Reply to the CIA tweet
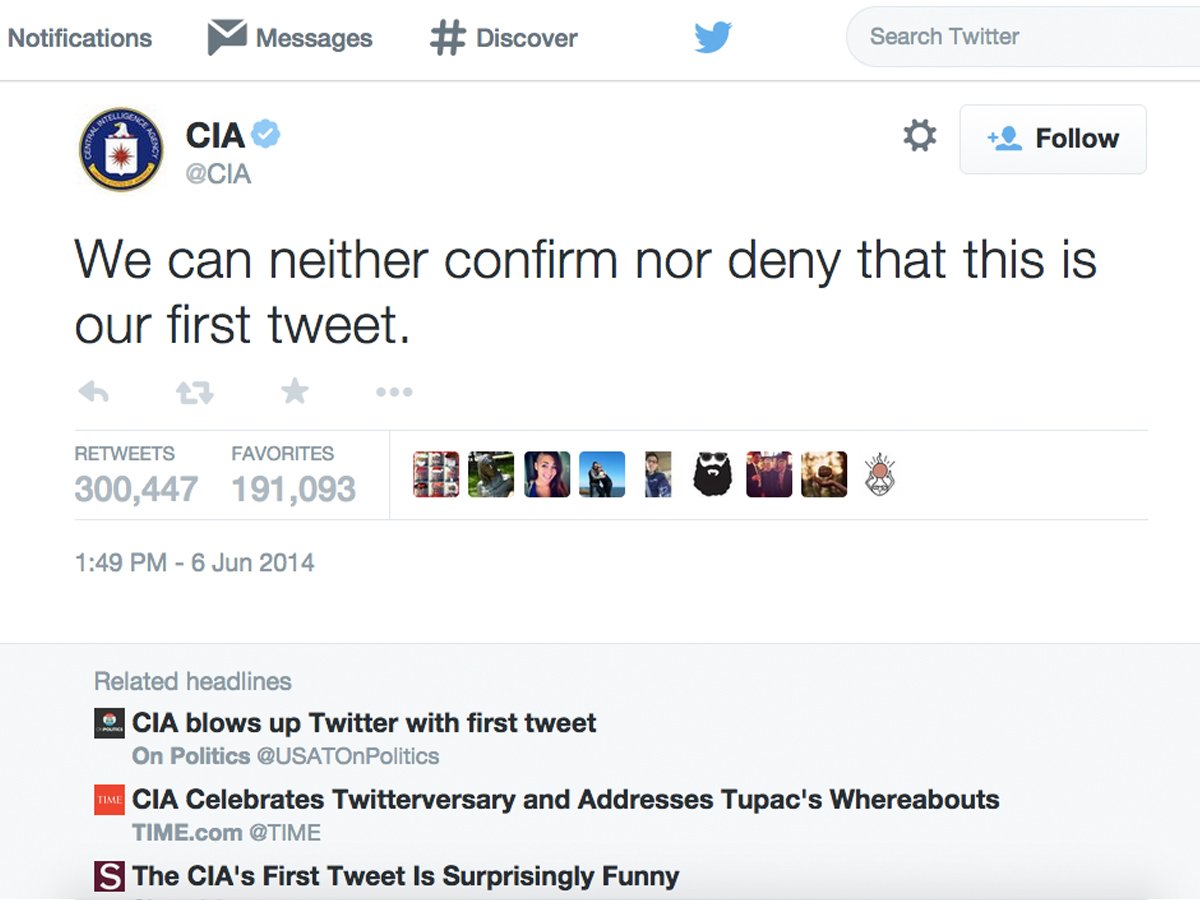Screen dimensions: 1200x900 pos(93,392)
